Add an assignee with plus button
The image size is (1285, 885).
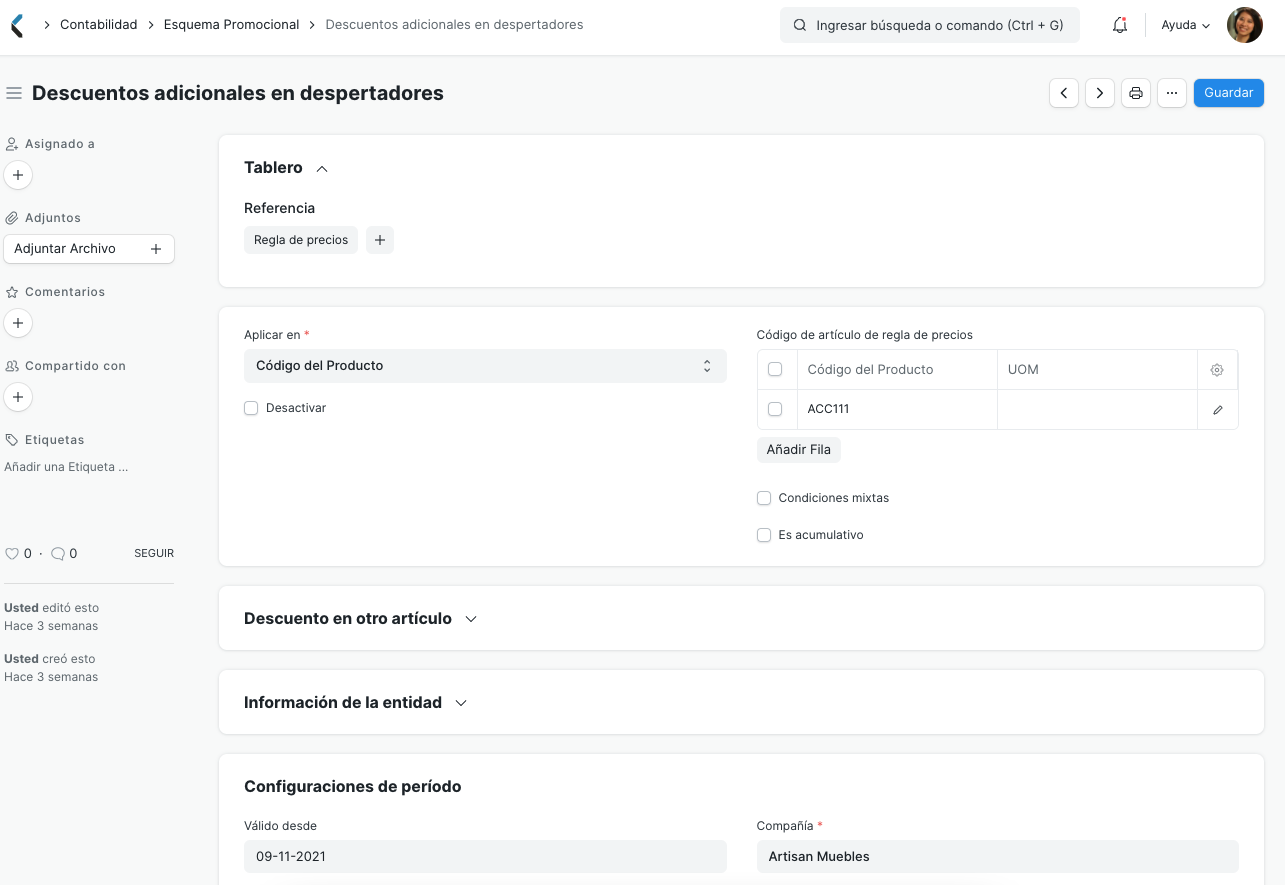[x=18, y=175]
